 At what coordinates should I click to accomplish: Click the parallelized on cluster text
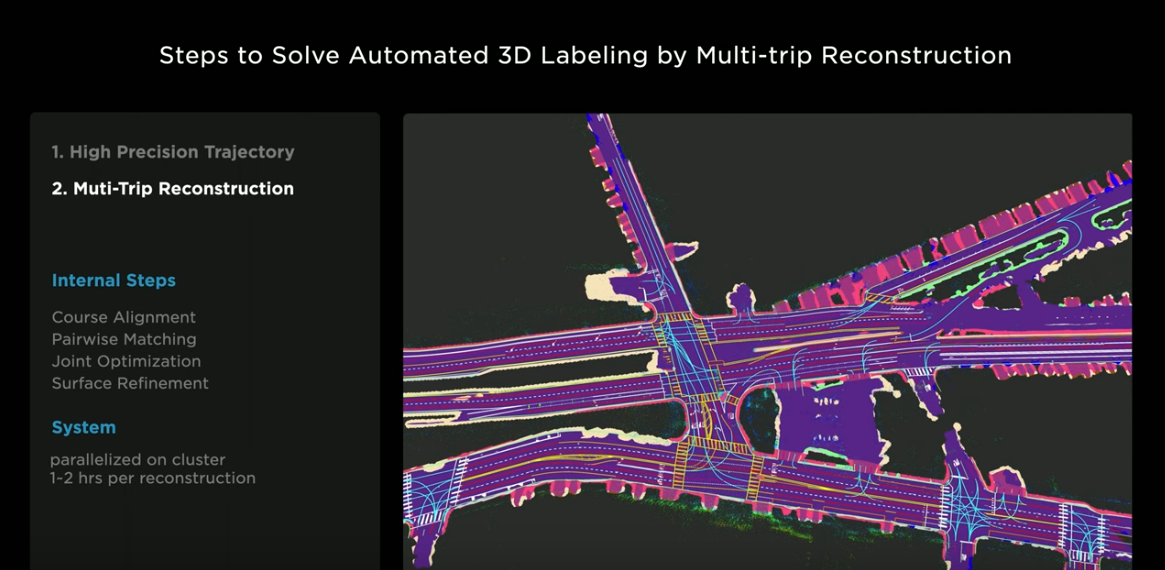(x=137, y=460)
